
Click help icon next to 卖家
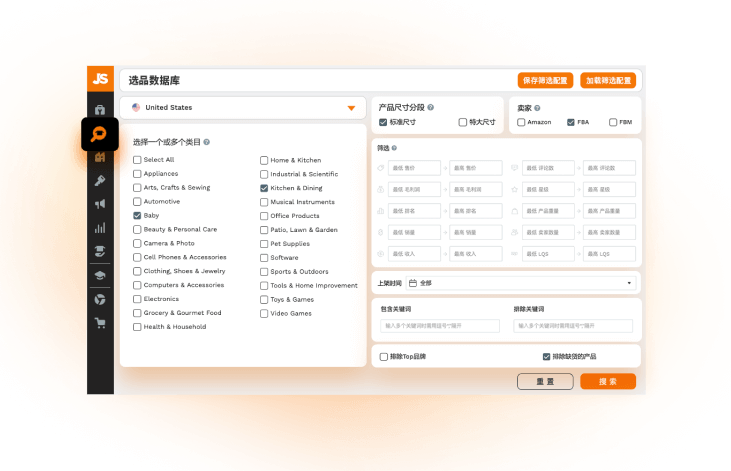537,108
